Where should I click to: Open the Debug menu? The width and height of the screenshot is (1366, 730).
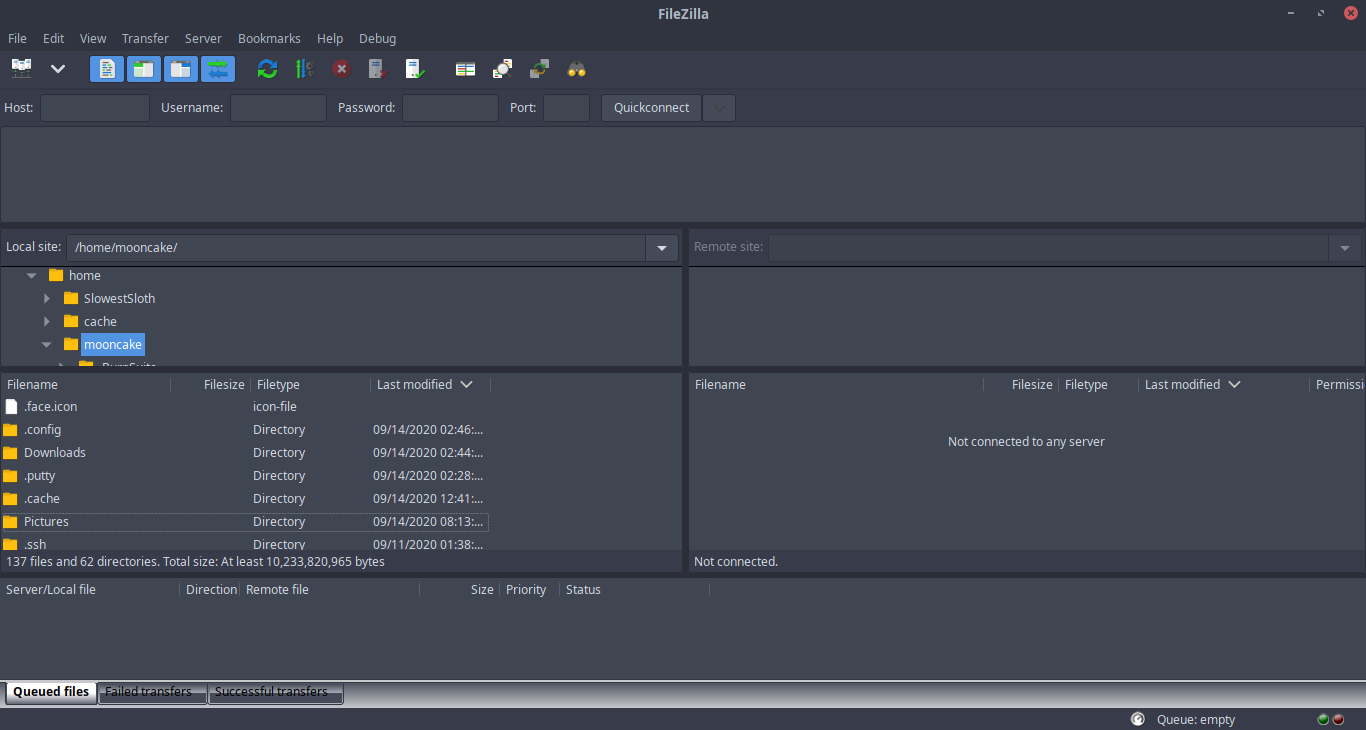coord(377,38)
